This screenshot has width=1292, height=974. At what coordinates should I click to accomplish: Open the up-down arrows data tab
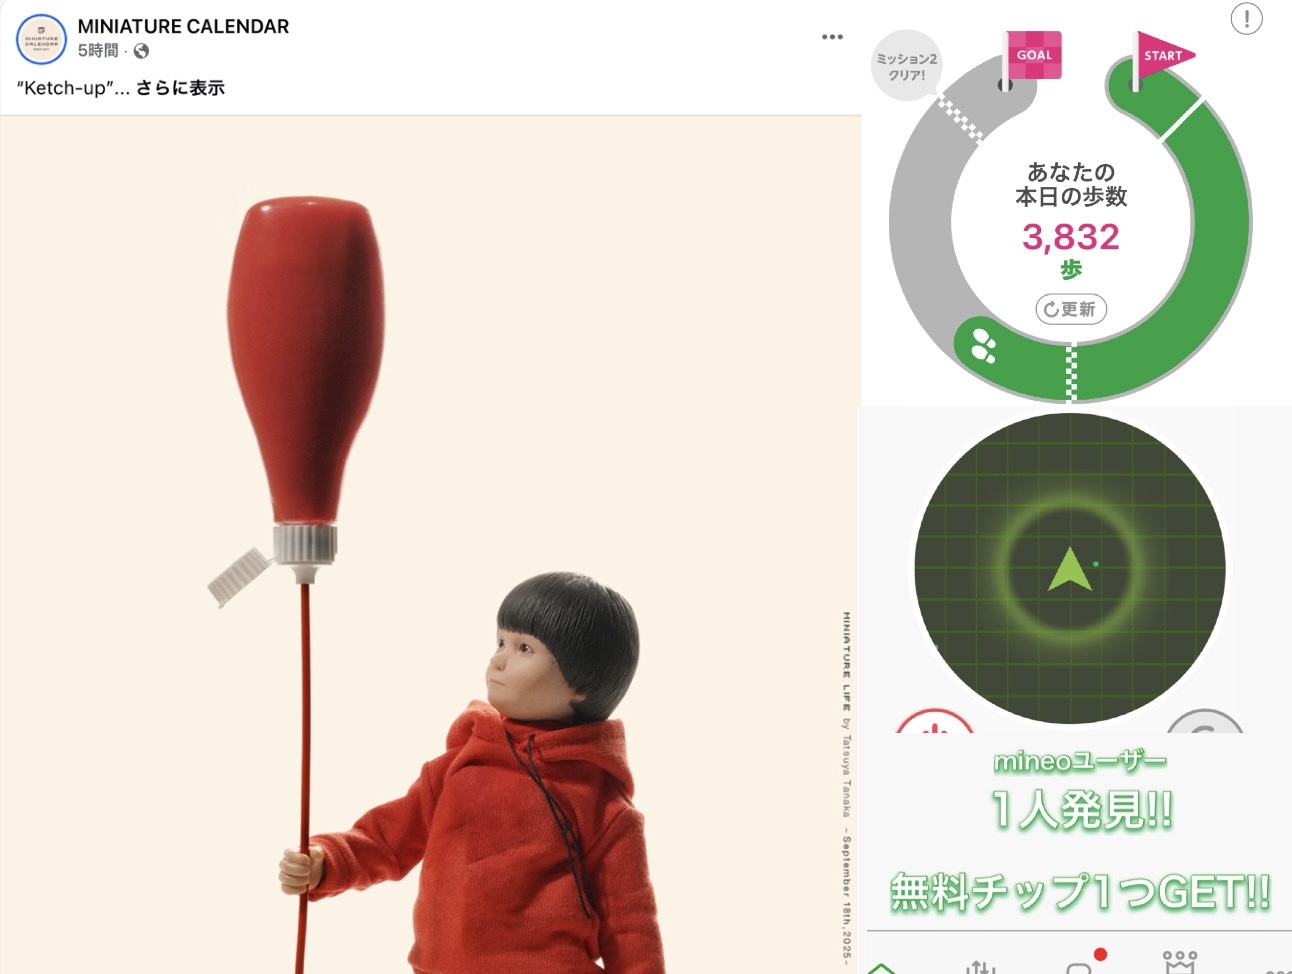click(982, 965)
